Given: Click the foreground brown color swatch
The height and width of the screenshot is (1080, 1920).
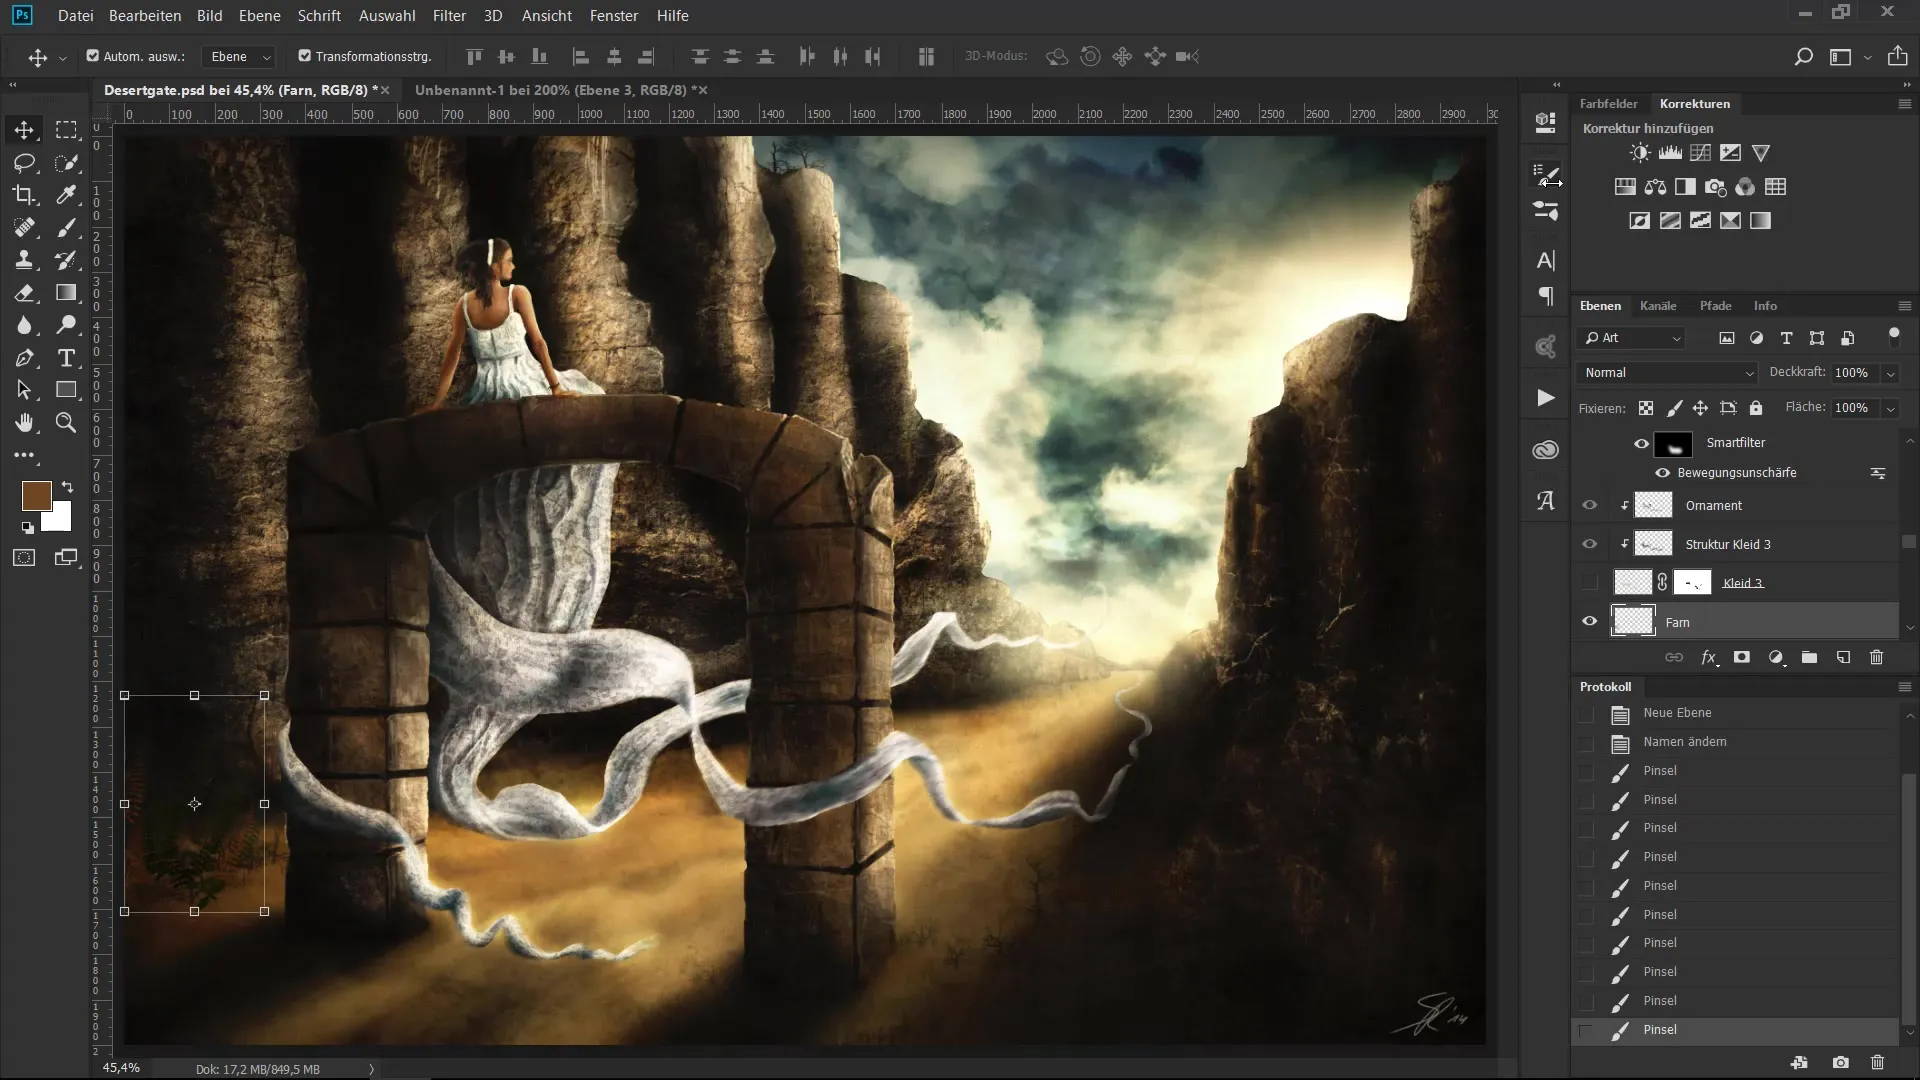Looking at the screenshot, I should (36, 495).
